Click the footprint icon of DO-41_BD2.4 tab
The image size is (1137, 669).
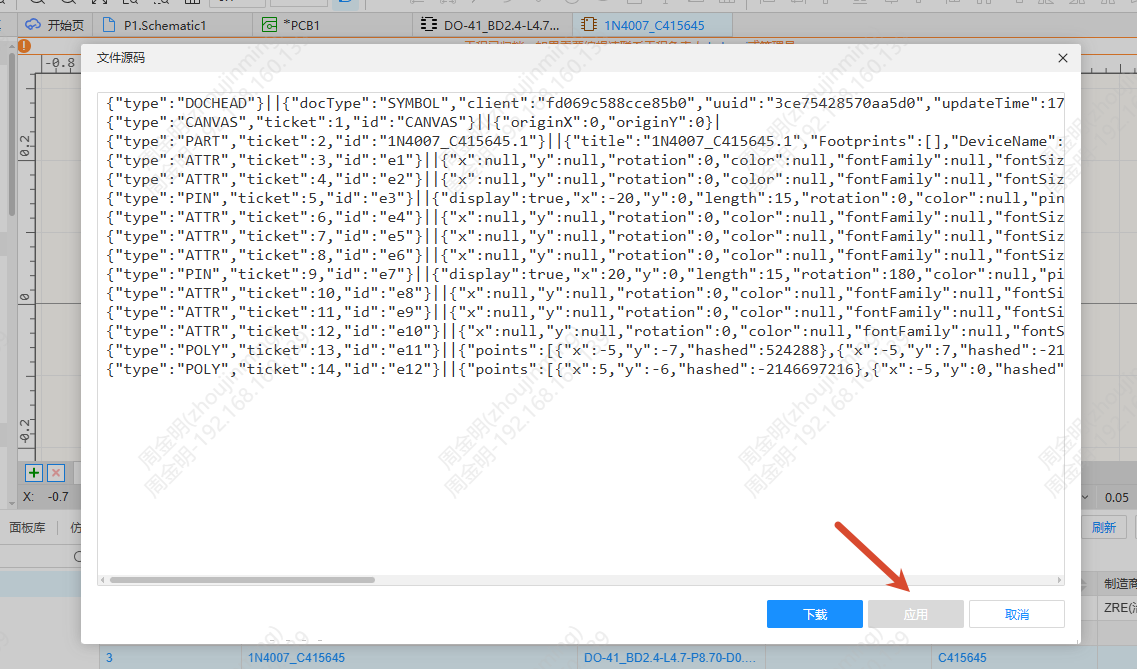tap(429, 25)
